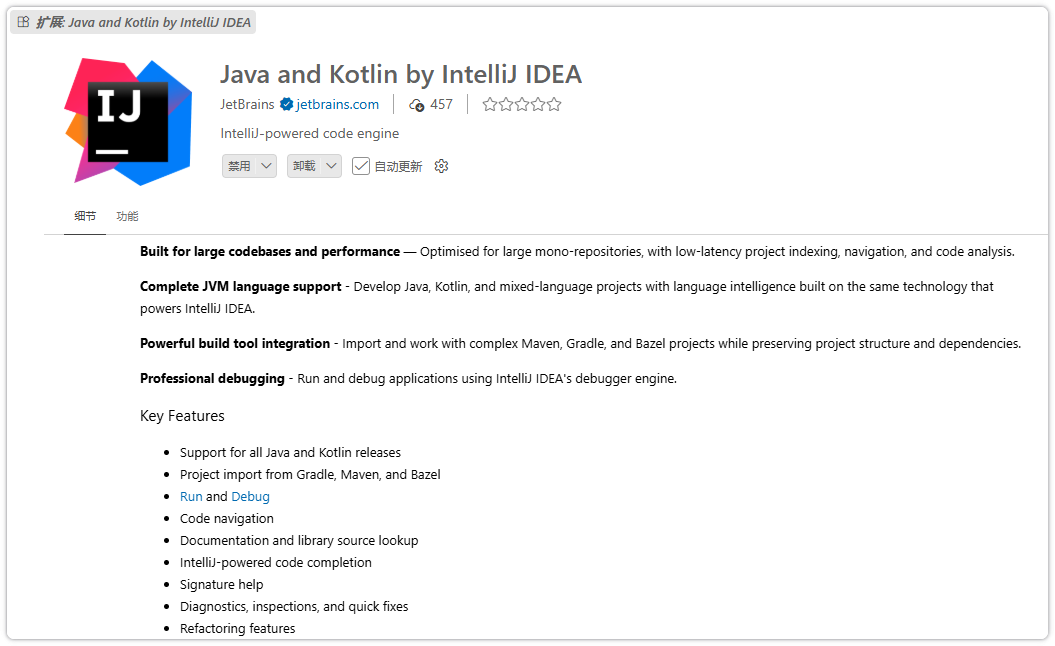
Task: Click the 禁用 button
Action: point(240,166)
